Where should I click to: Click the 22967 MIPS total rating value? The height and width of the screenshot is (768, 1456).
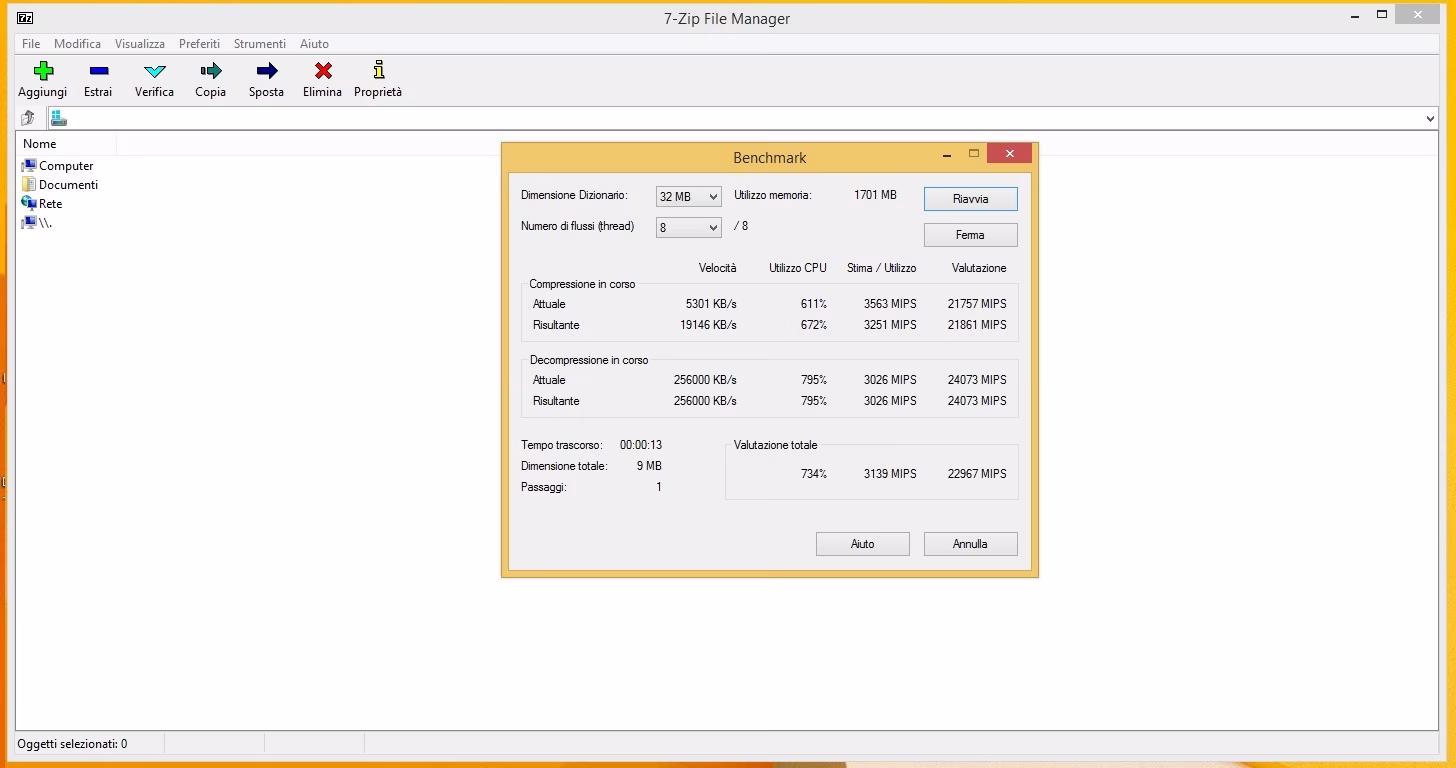click(x=977, y=474)
